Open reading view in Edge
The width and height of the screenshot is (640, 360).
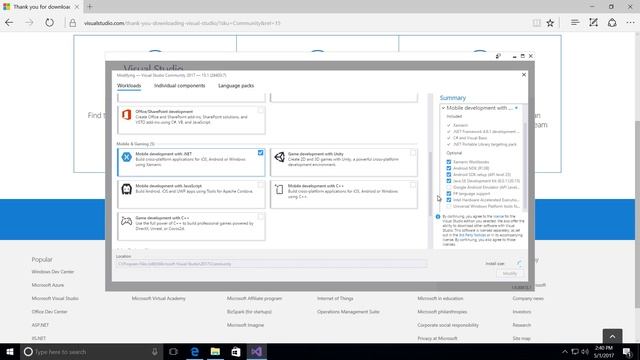[537, 23]
